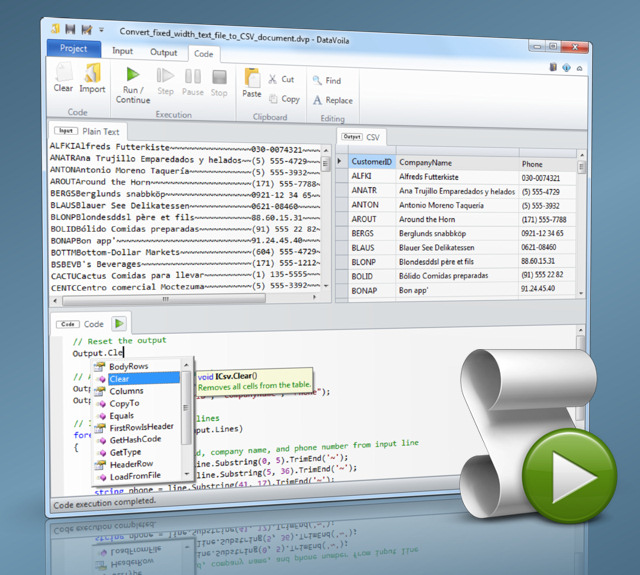This screenshot has width=640, height=575.
Task: Select the phone cell 0621-08460
Action: (548, 247)
